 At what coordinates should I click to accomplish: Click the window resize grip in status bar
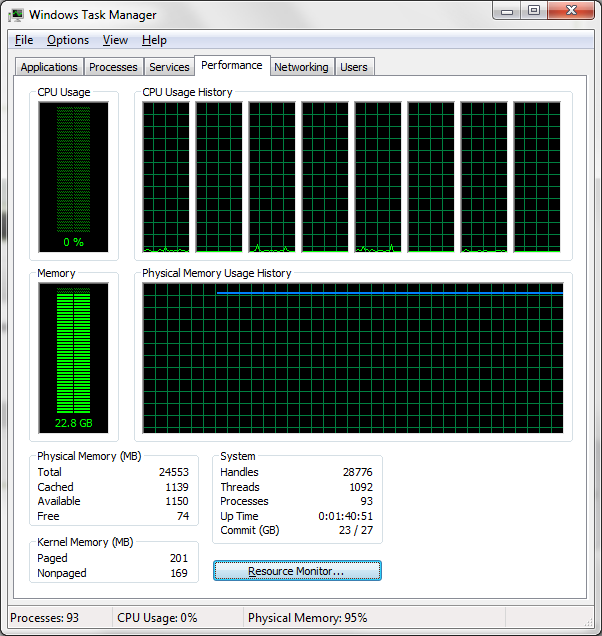[588, 621]
